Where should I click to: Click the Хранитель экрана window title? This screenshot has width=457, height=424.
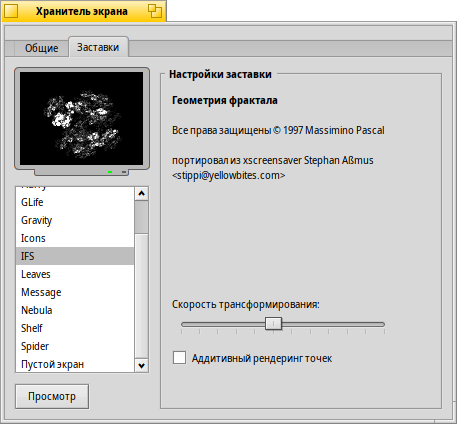click(82, 11)
